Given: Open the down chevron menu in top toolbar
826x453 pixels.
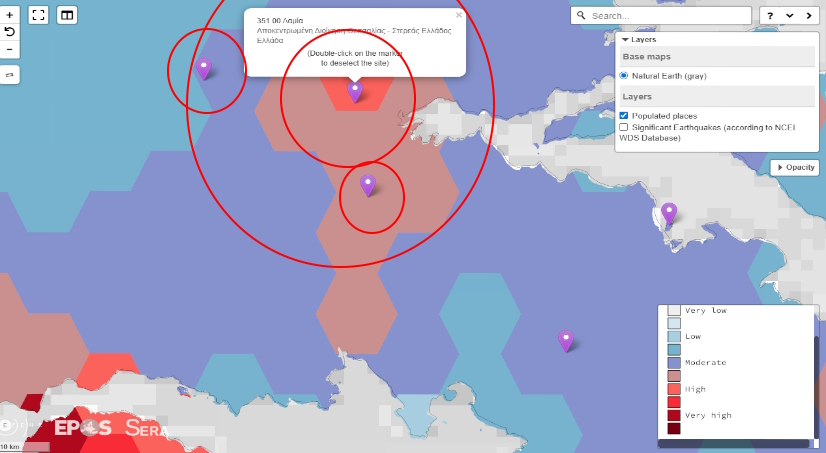Looking at the screenshot, I should pyautogui.click(x=789, y=16).
